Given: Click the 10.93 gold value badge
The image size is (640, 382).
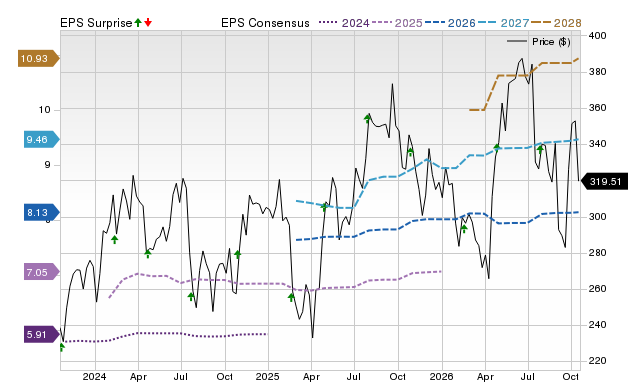Looking at the screenshot, I should click(x=38, y=58).
